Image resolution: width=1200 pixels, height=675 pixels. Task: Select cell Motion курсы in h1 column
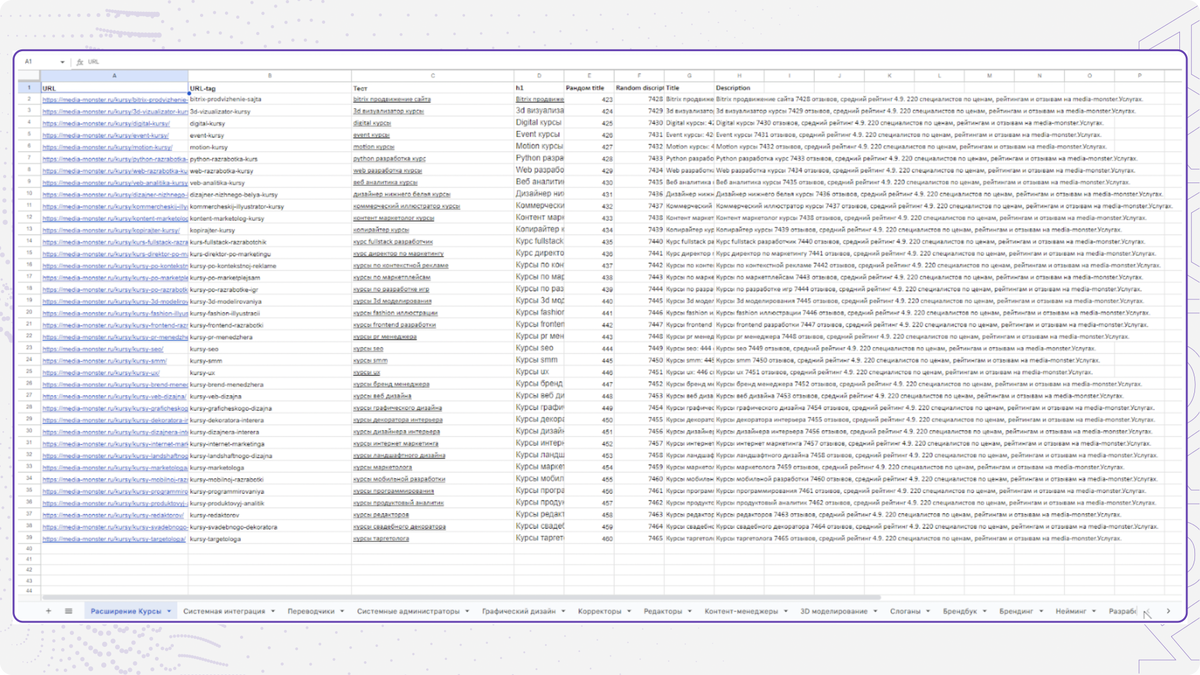539,147
